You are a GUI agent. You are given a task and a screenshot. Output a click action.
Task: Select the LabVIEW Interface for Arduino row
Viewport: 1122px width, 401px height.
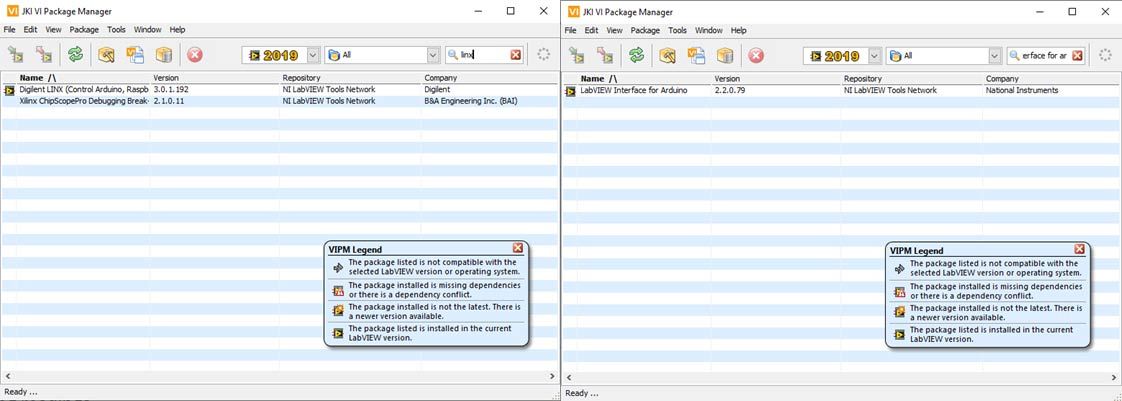841,91
